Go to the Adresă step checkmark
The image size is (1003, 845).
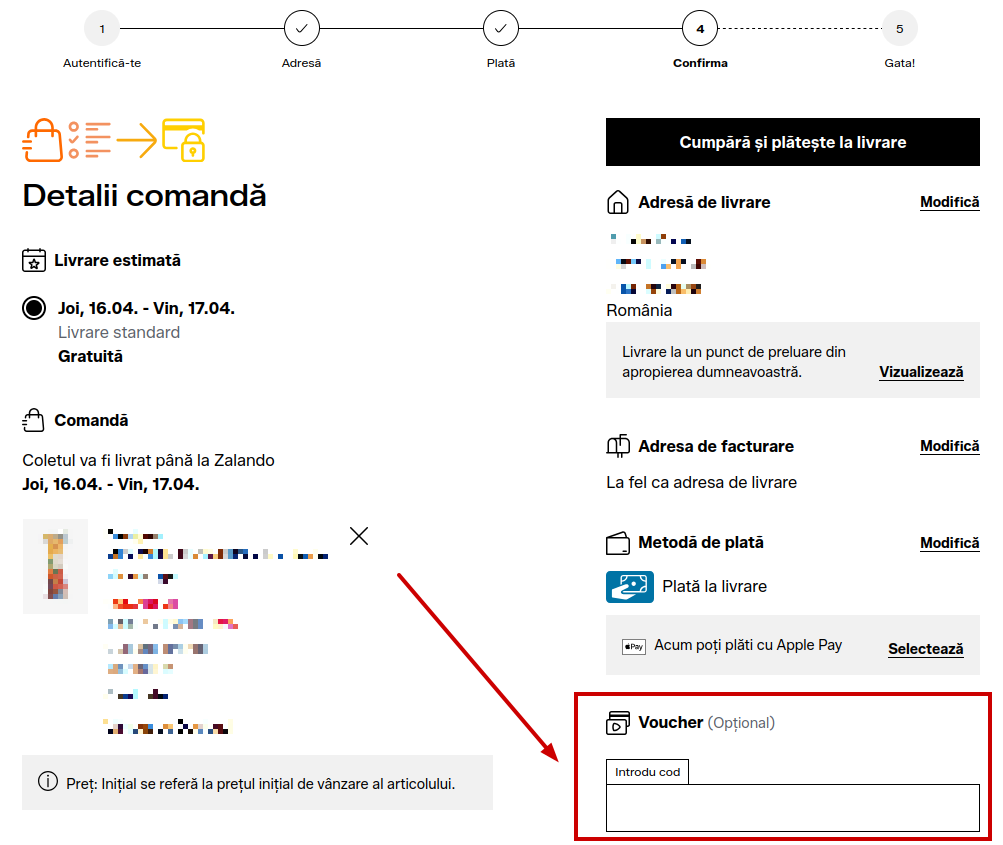301,28
